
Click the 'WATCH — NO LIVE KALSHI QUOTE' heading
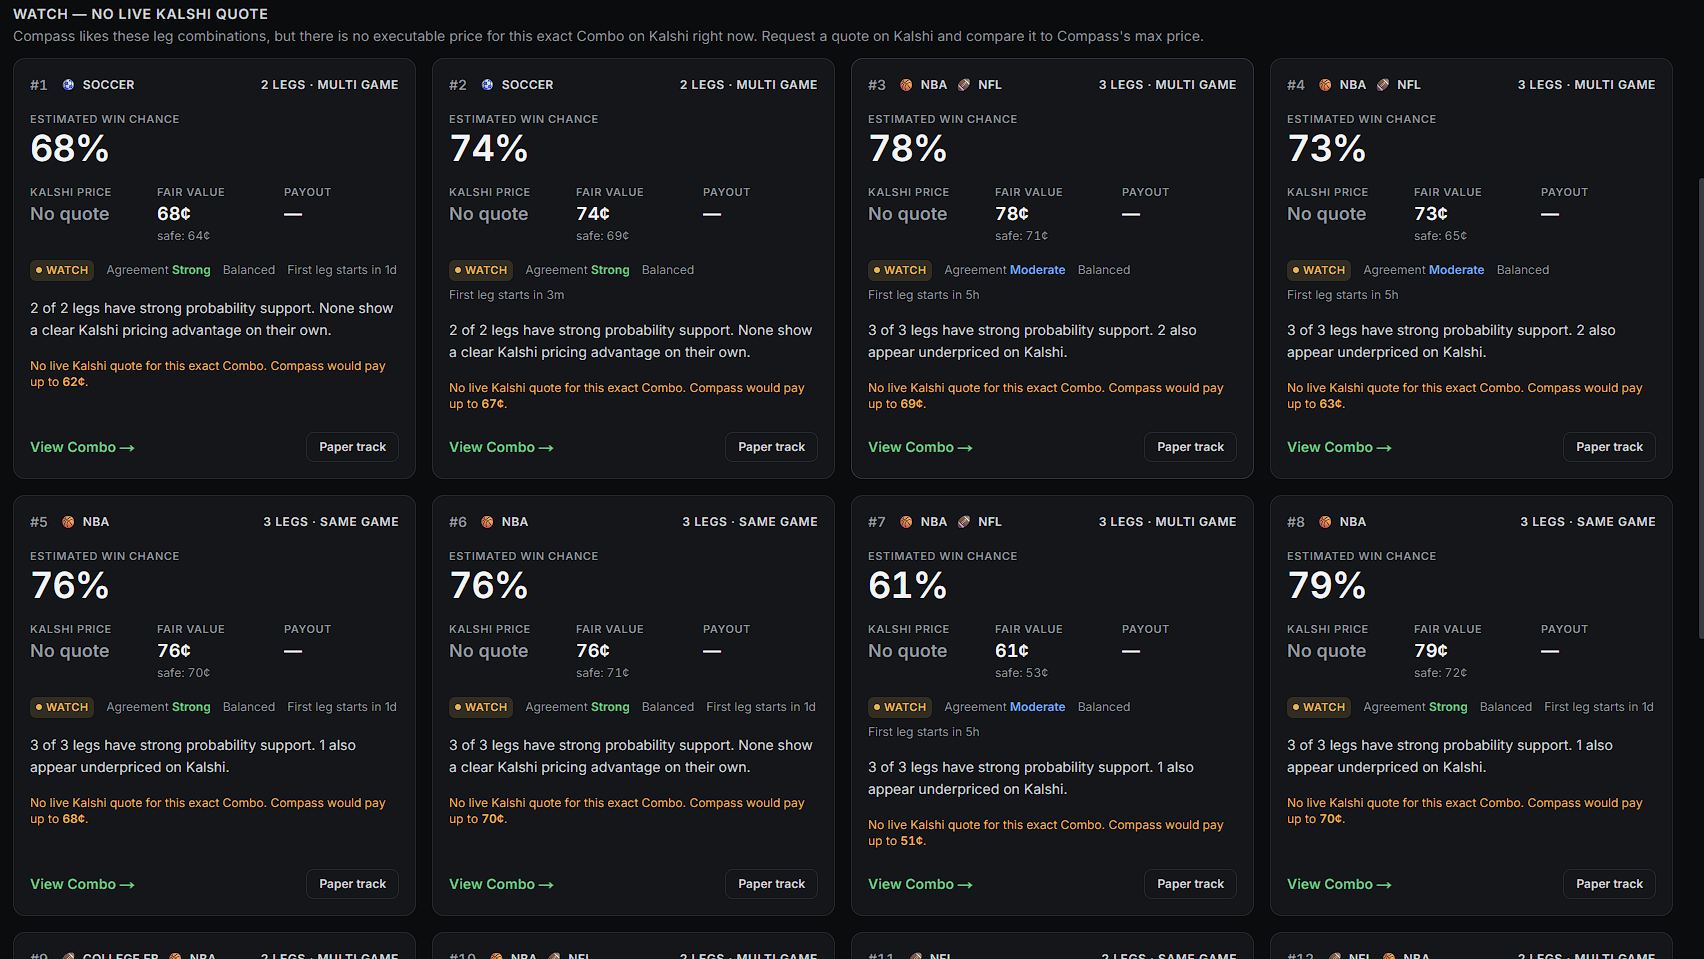point(140,14)
